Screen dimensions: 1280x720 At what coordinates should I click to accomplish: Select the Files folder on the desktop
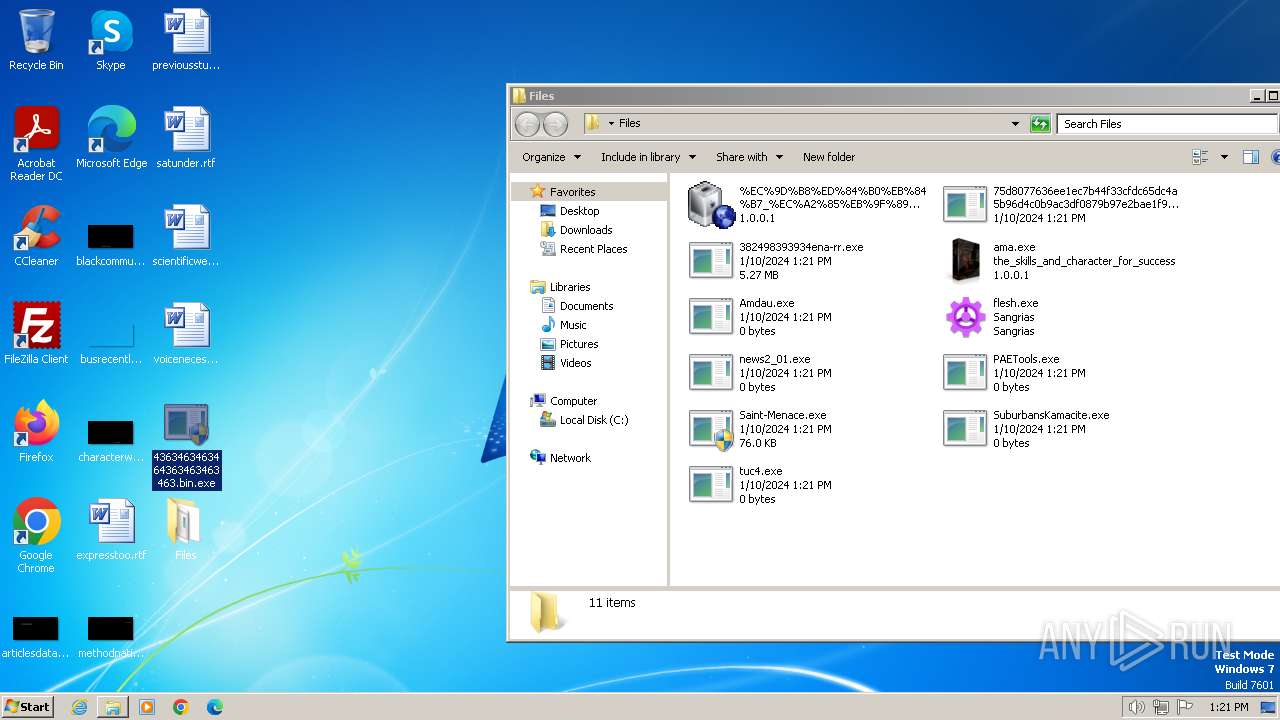tap(186, 530)
